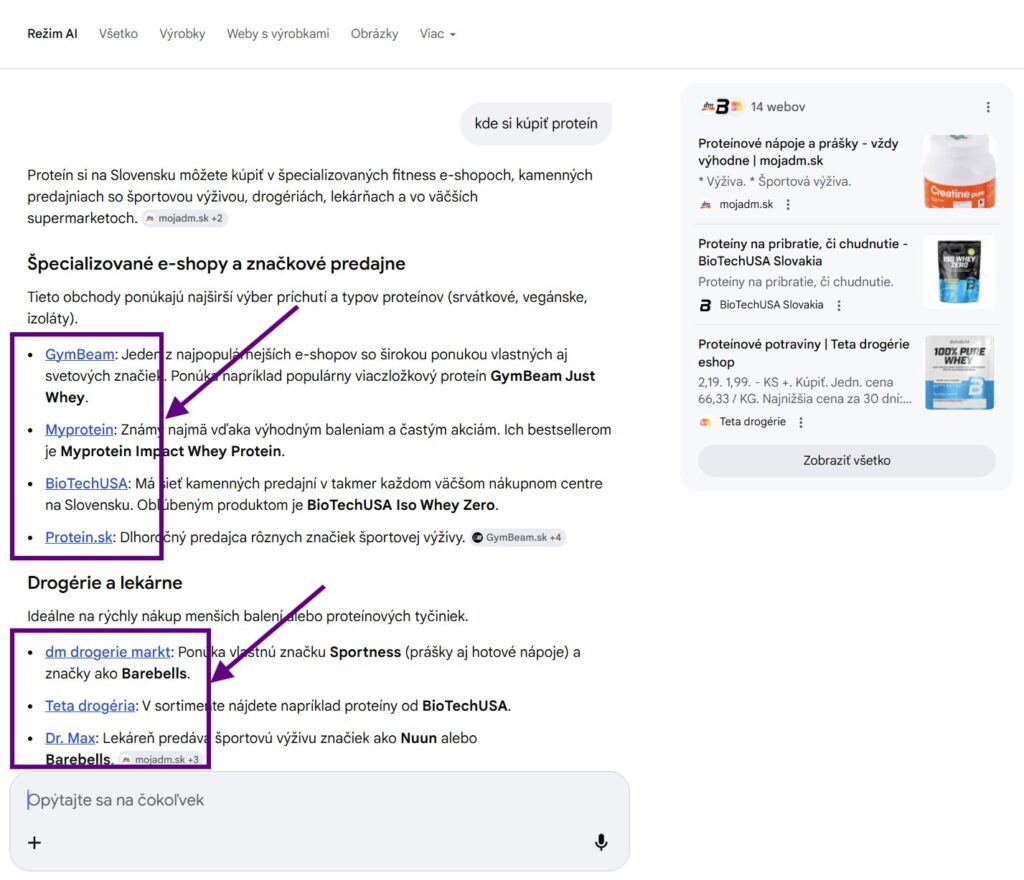Viewport: 1024px width, 880px height.
Task: Switch to the Obrázky tab
Action: [x=374, y=34]
